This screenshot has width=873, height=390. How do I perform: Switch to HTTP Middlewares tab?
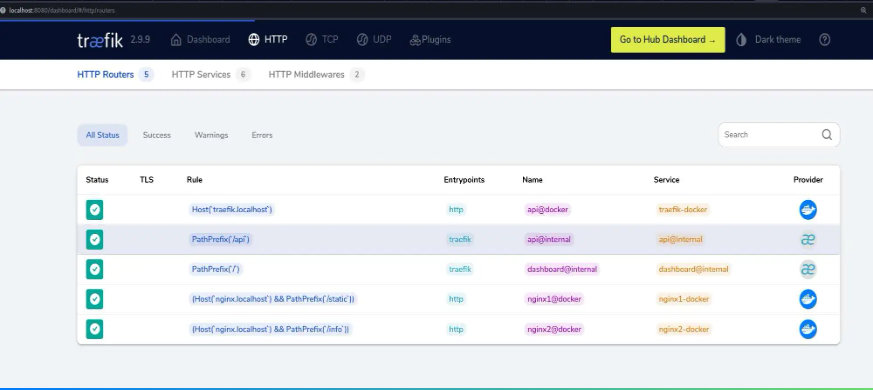(316, 74)
